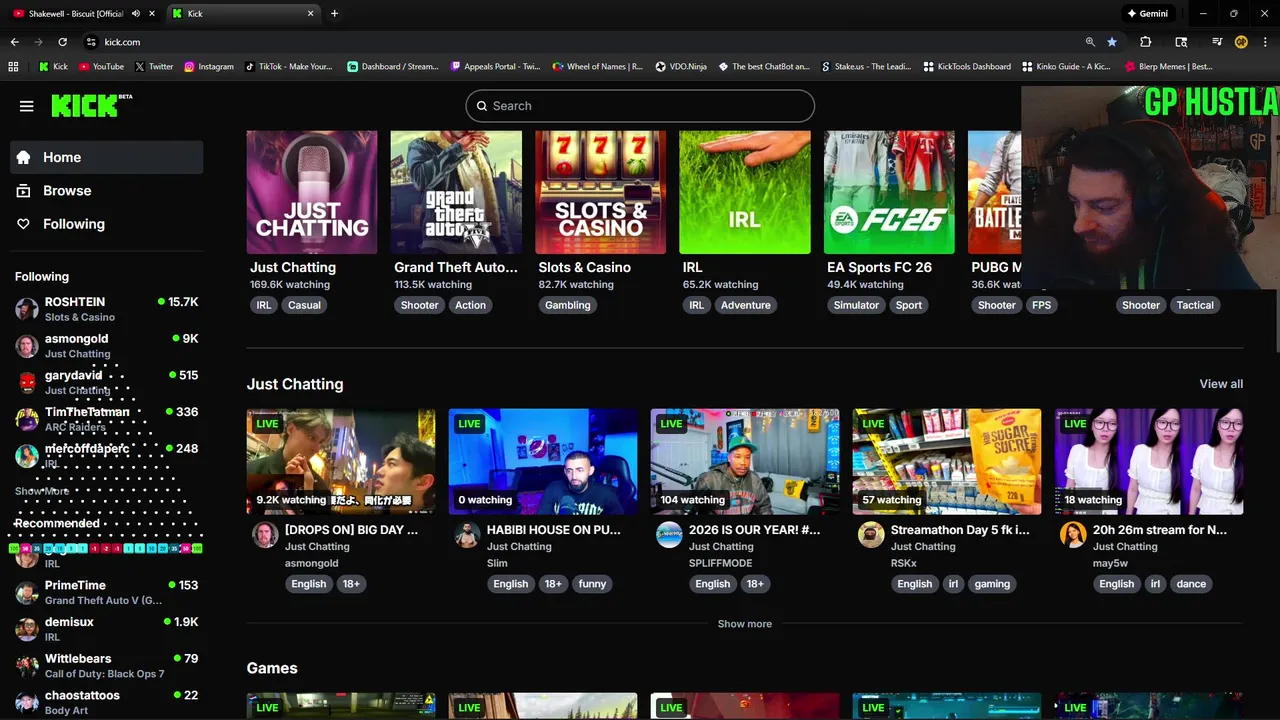Open the hamburger menu beside Kick logo
This screenshot has width=1280, height=720.
point(27,106)
